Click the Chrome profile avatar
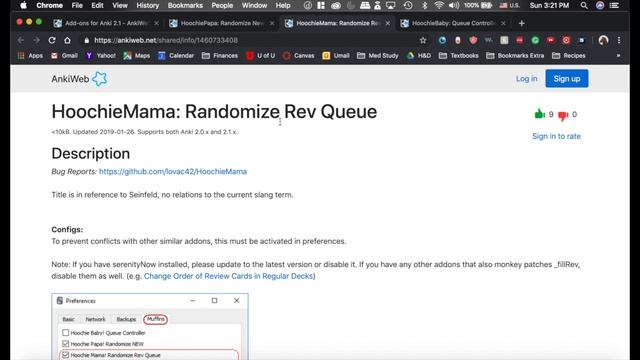Image resolution: width=640 pixels, height=360 pixels. pos(603,40)
